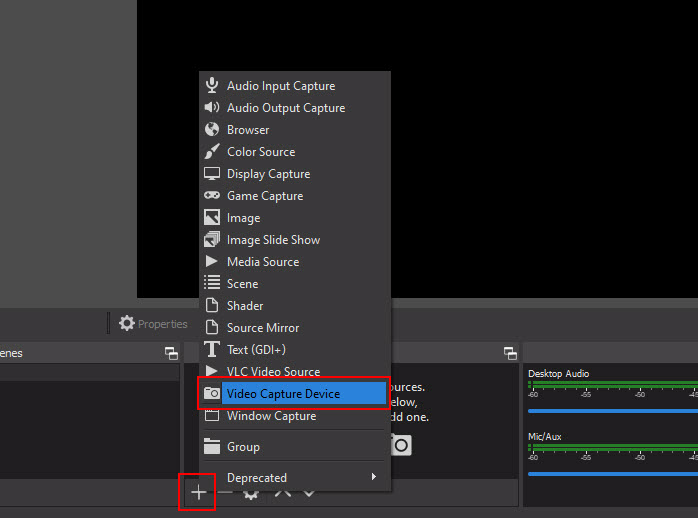Click the Desktop Audio level meter
Screen dimensions: 698x518
[x=613, y=384]
